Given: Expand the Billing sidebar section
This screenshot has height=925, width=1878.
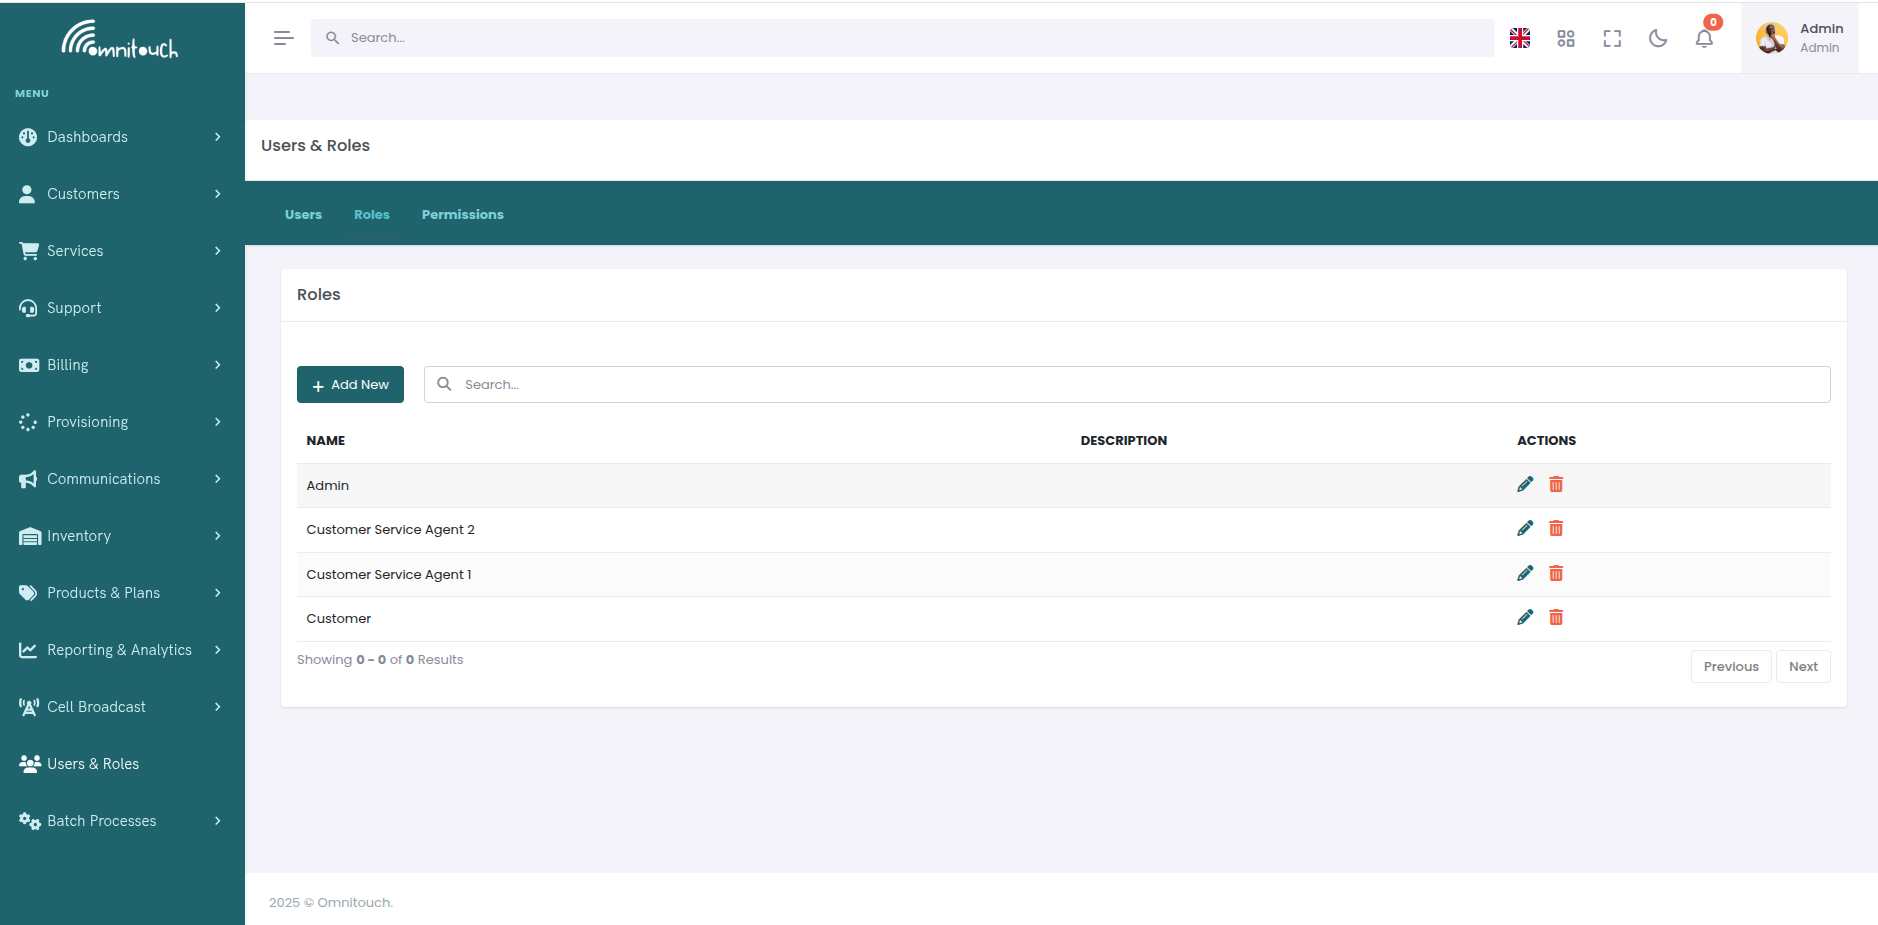Looking at the screenshot, I should tap(67, 364).
